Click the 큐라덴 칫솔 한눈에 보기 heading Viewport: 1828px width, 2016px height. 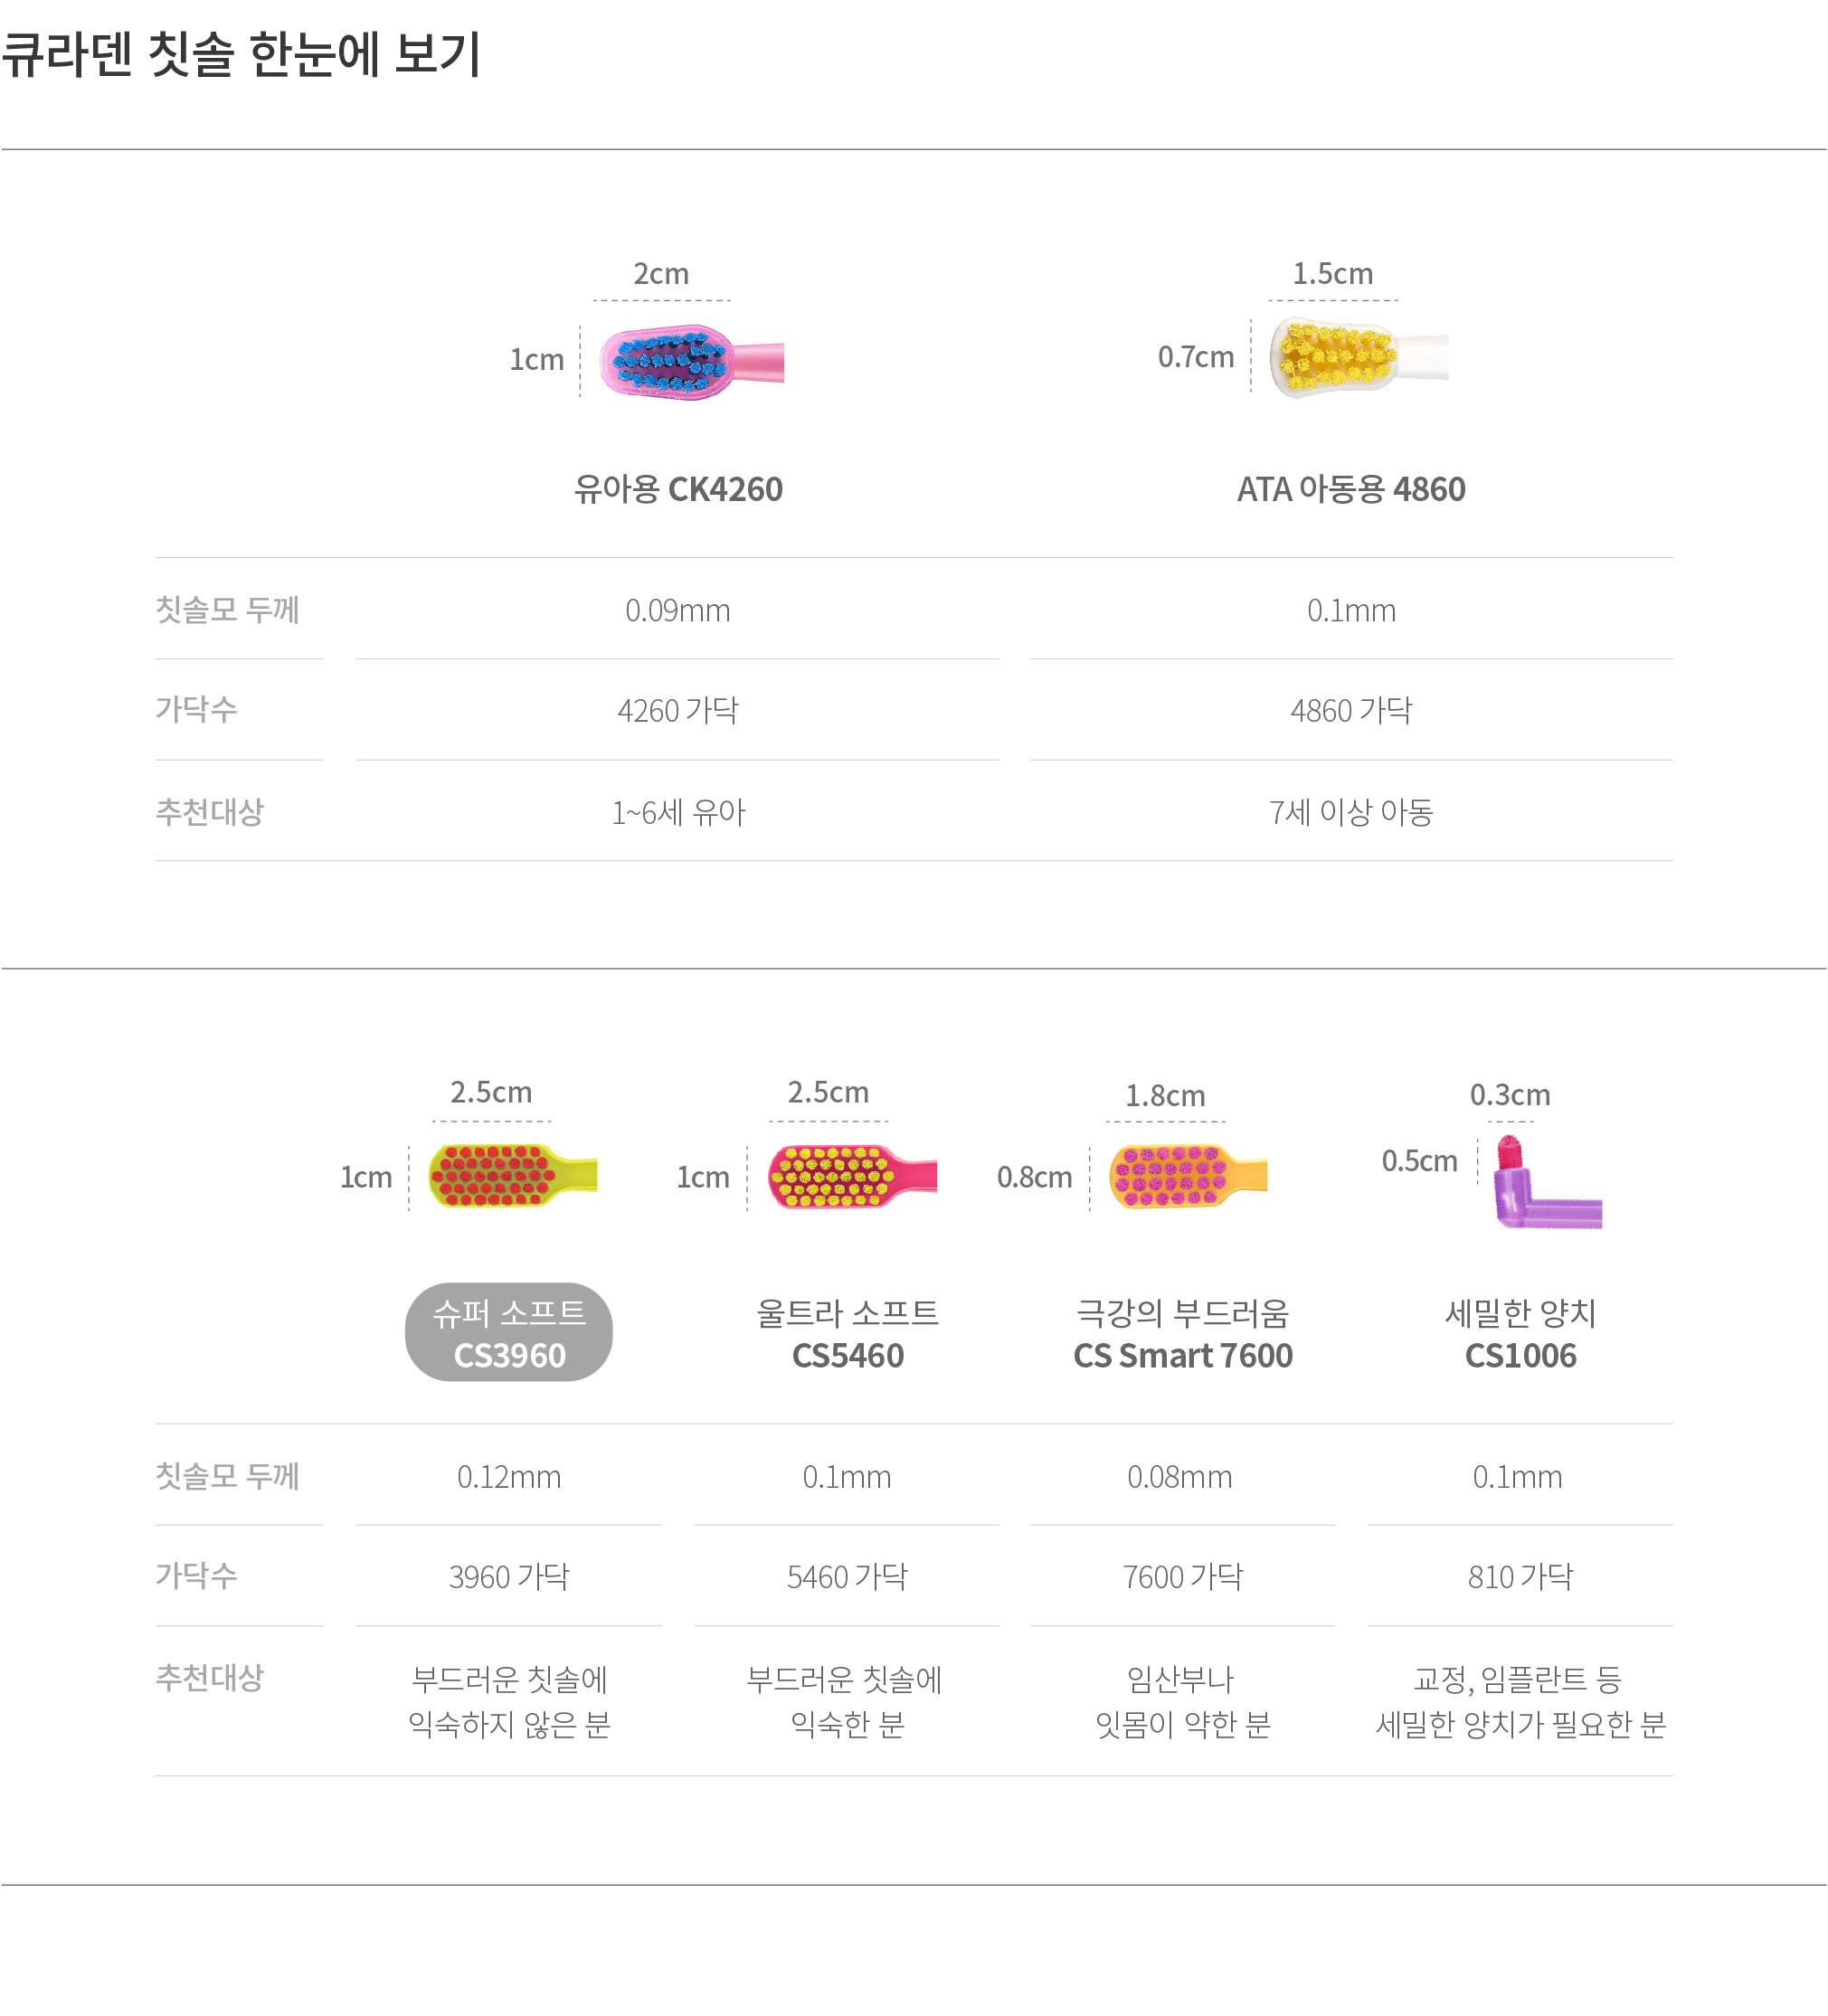click(242, 54)
